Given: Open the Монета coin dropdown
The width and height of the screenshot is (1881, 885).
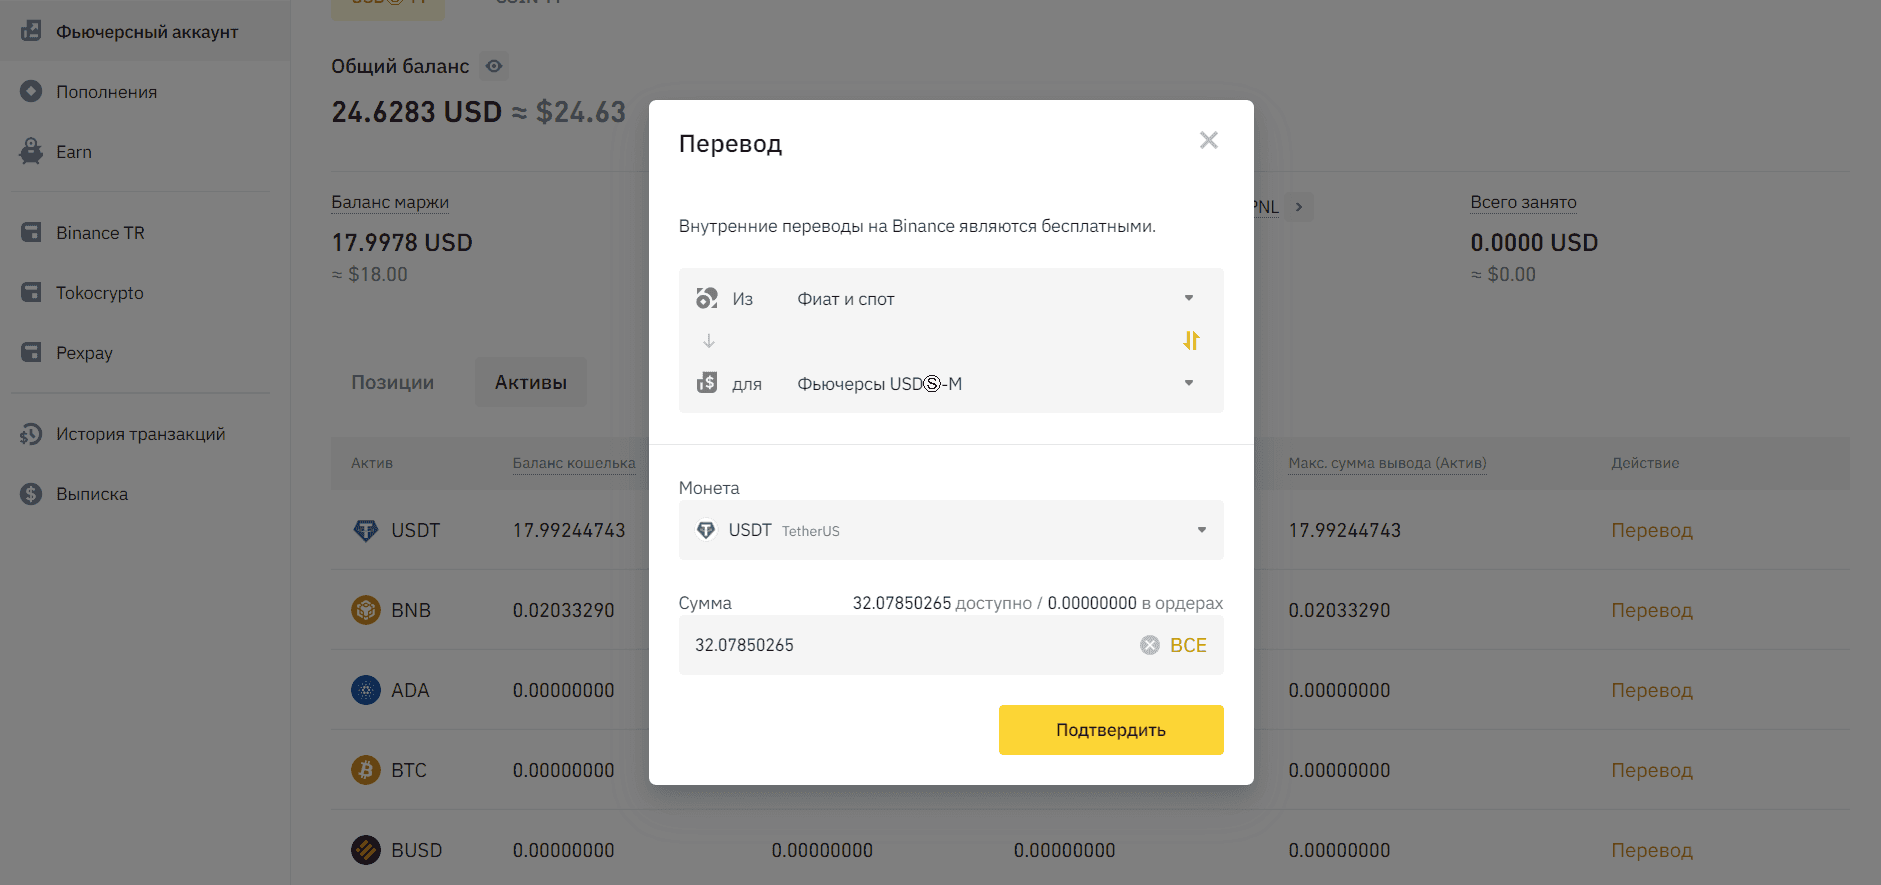Looking at the screenshot, I should click(x=951, y=530).
